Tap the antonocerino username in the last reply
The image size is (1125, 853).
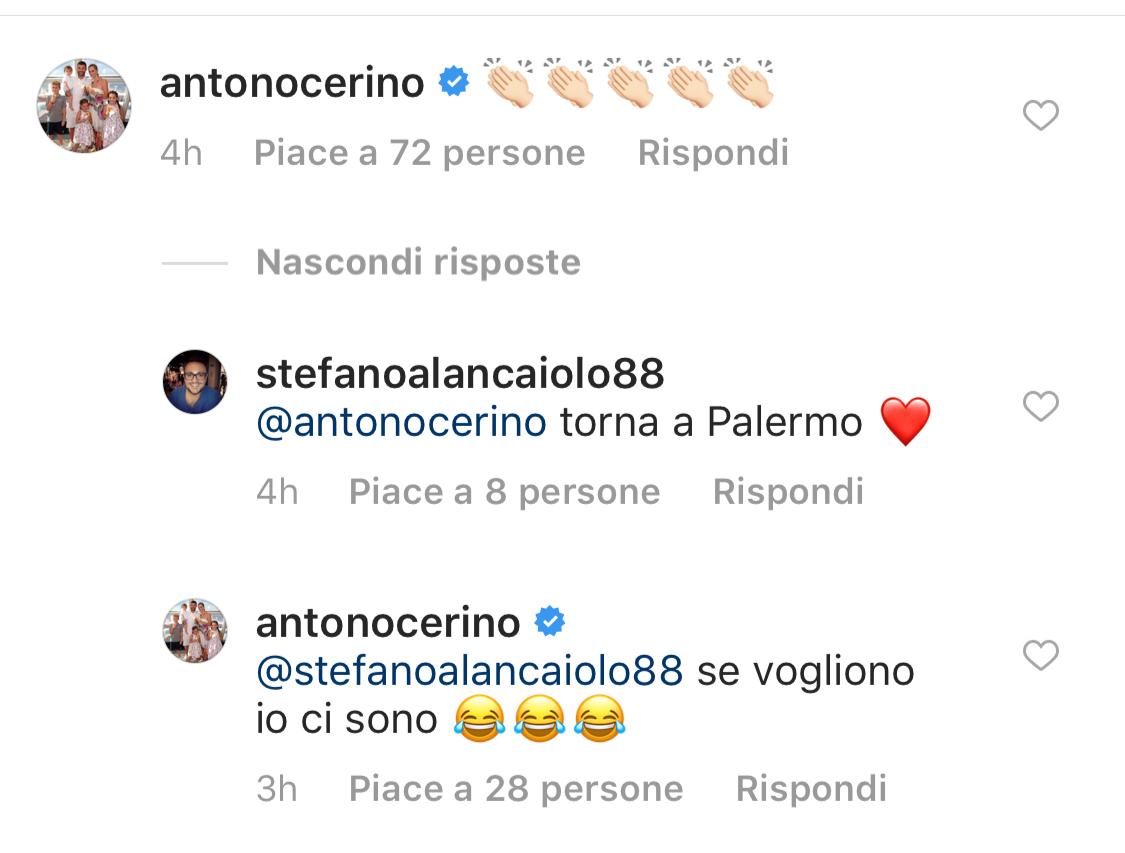click(x=388, y=623)
